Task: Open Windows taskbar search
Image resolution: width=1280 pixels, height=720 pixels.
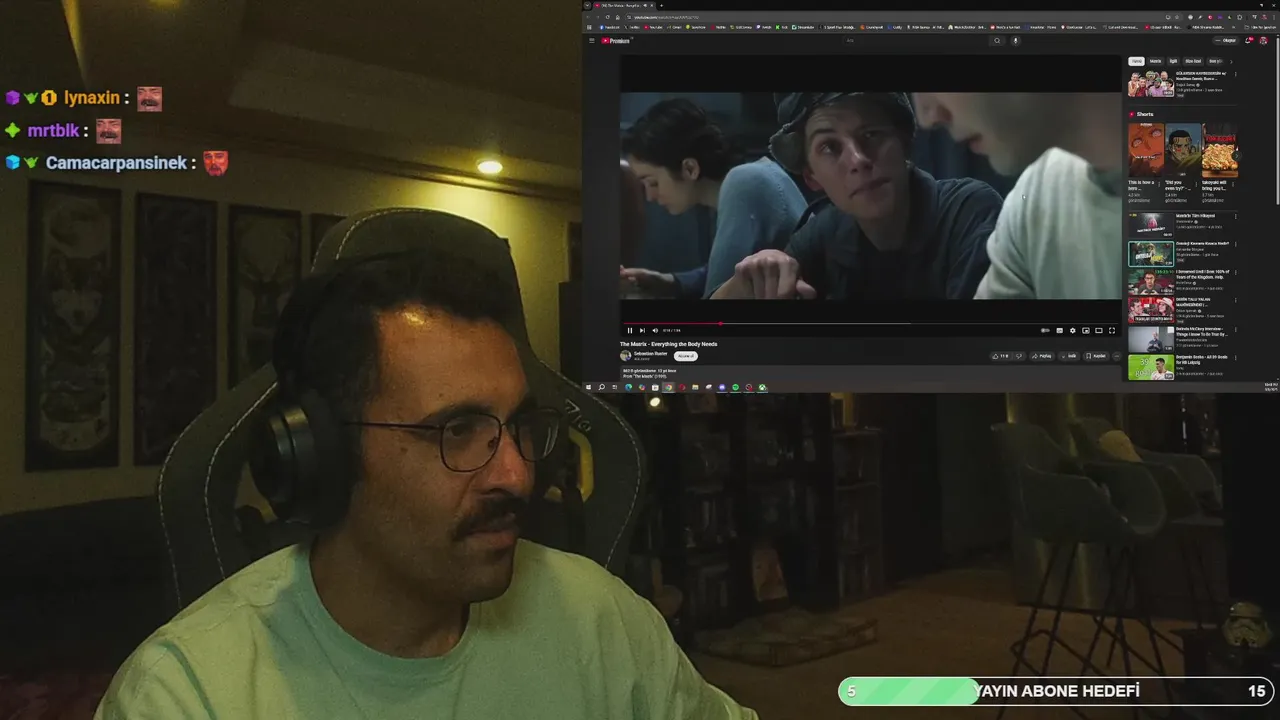Action: point(601,387)
